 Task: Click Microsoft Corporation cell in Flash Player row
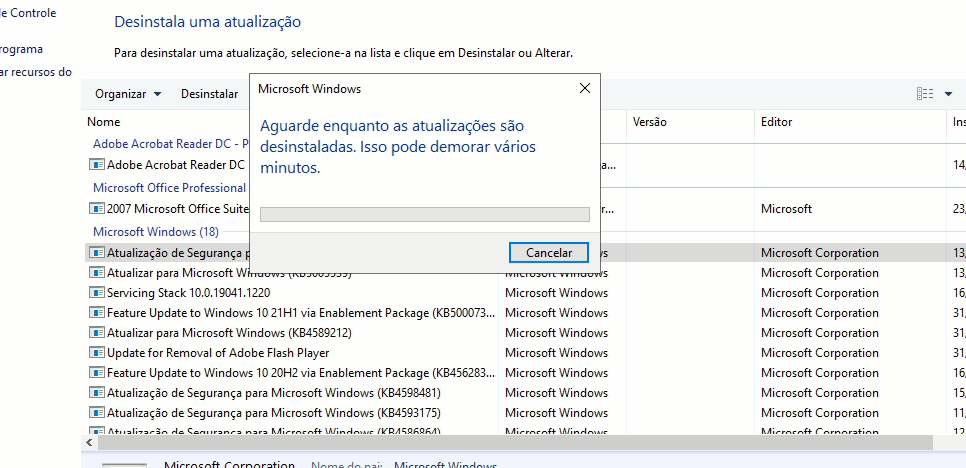pos(819,353)
